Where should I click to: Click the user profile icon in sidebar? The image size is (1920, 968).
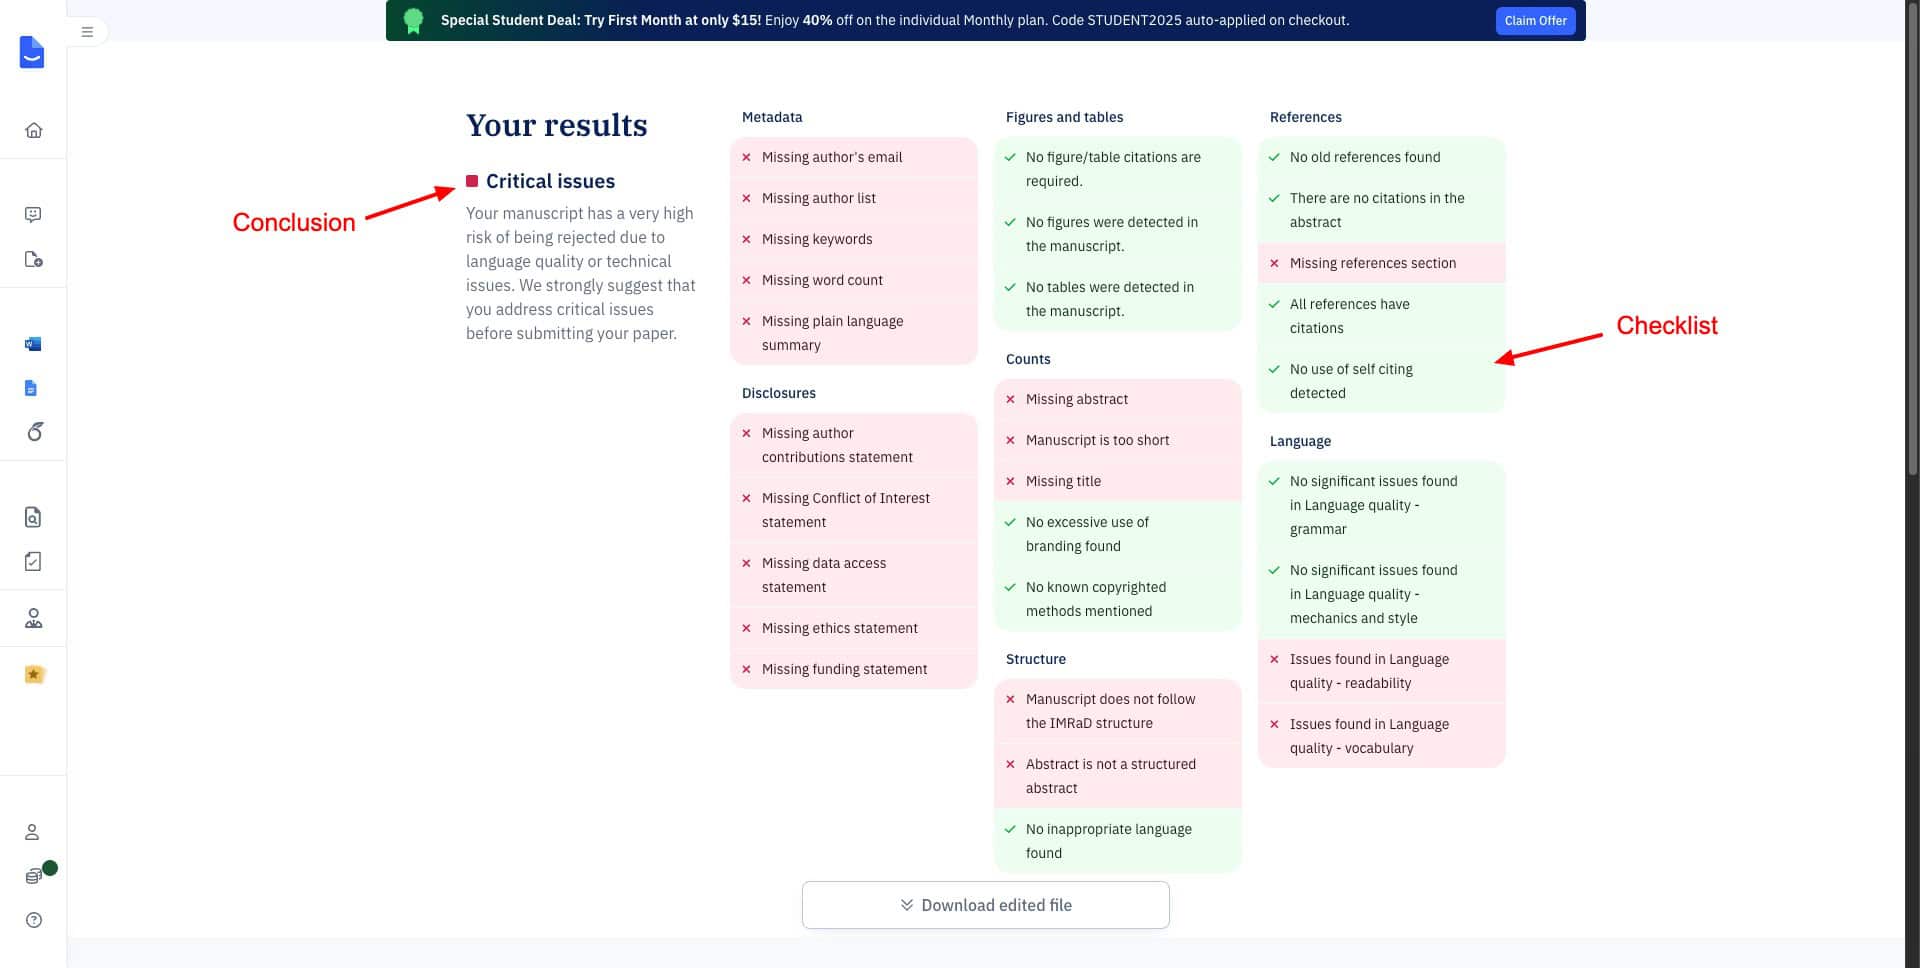pyautogui.click(x=32, y=832)
